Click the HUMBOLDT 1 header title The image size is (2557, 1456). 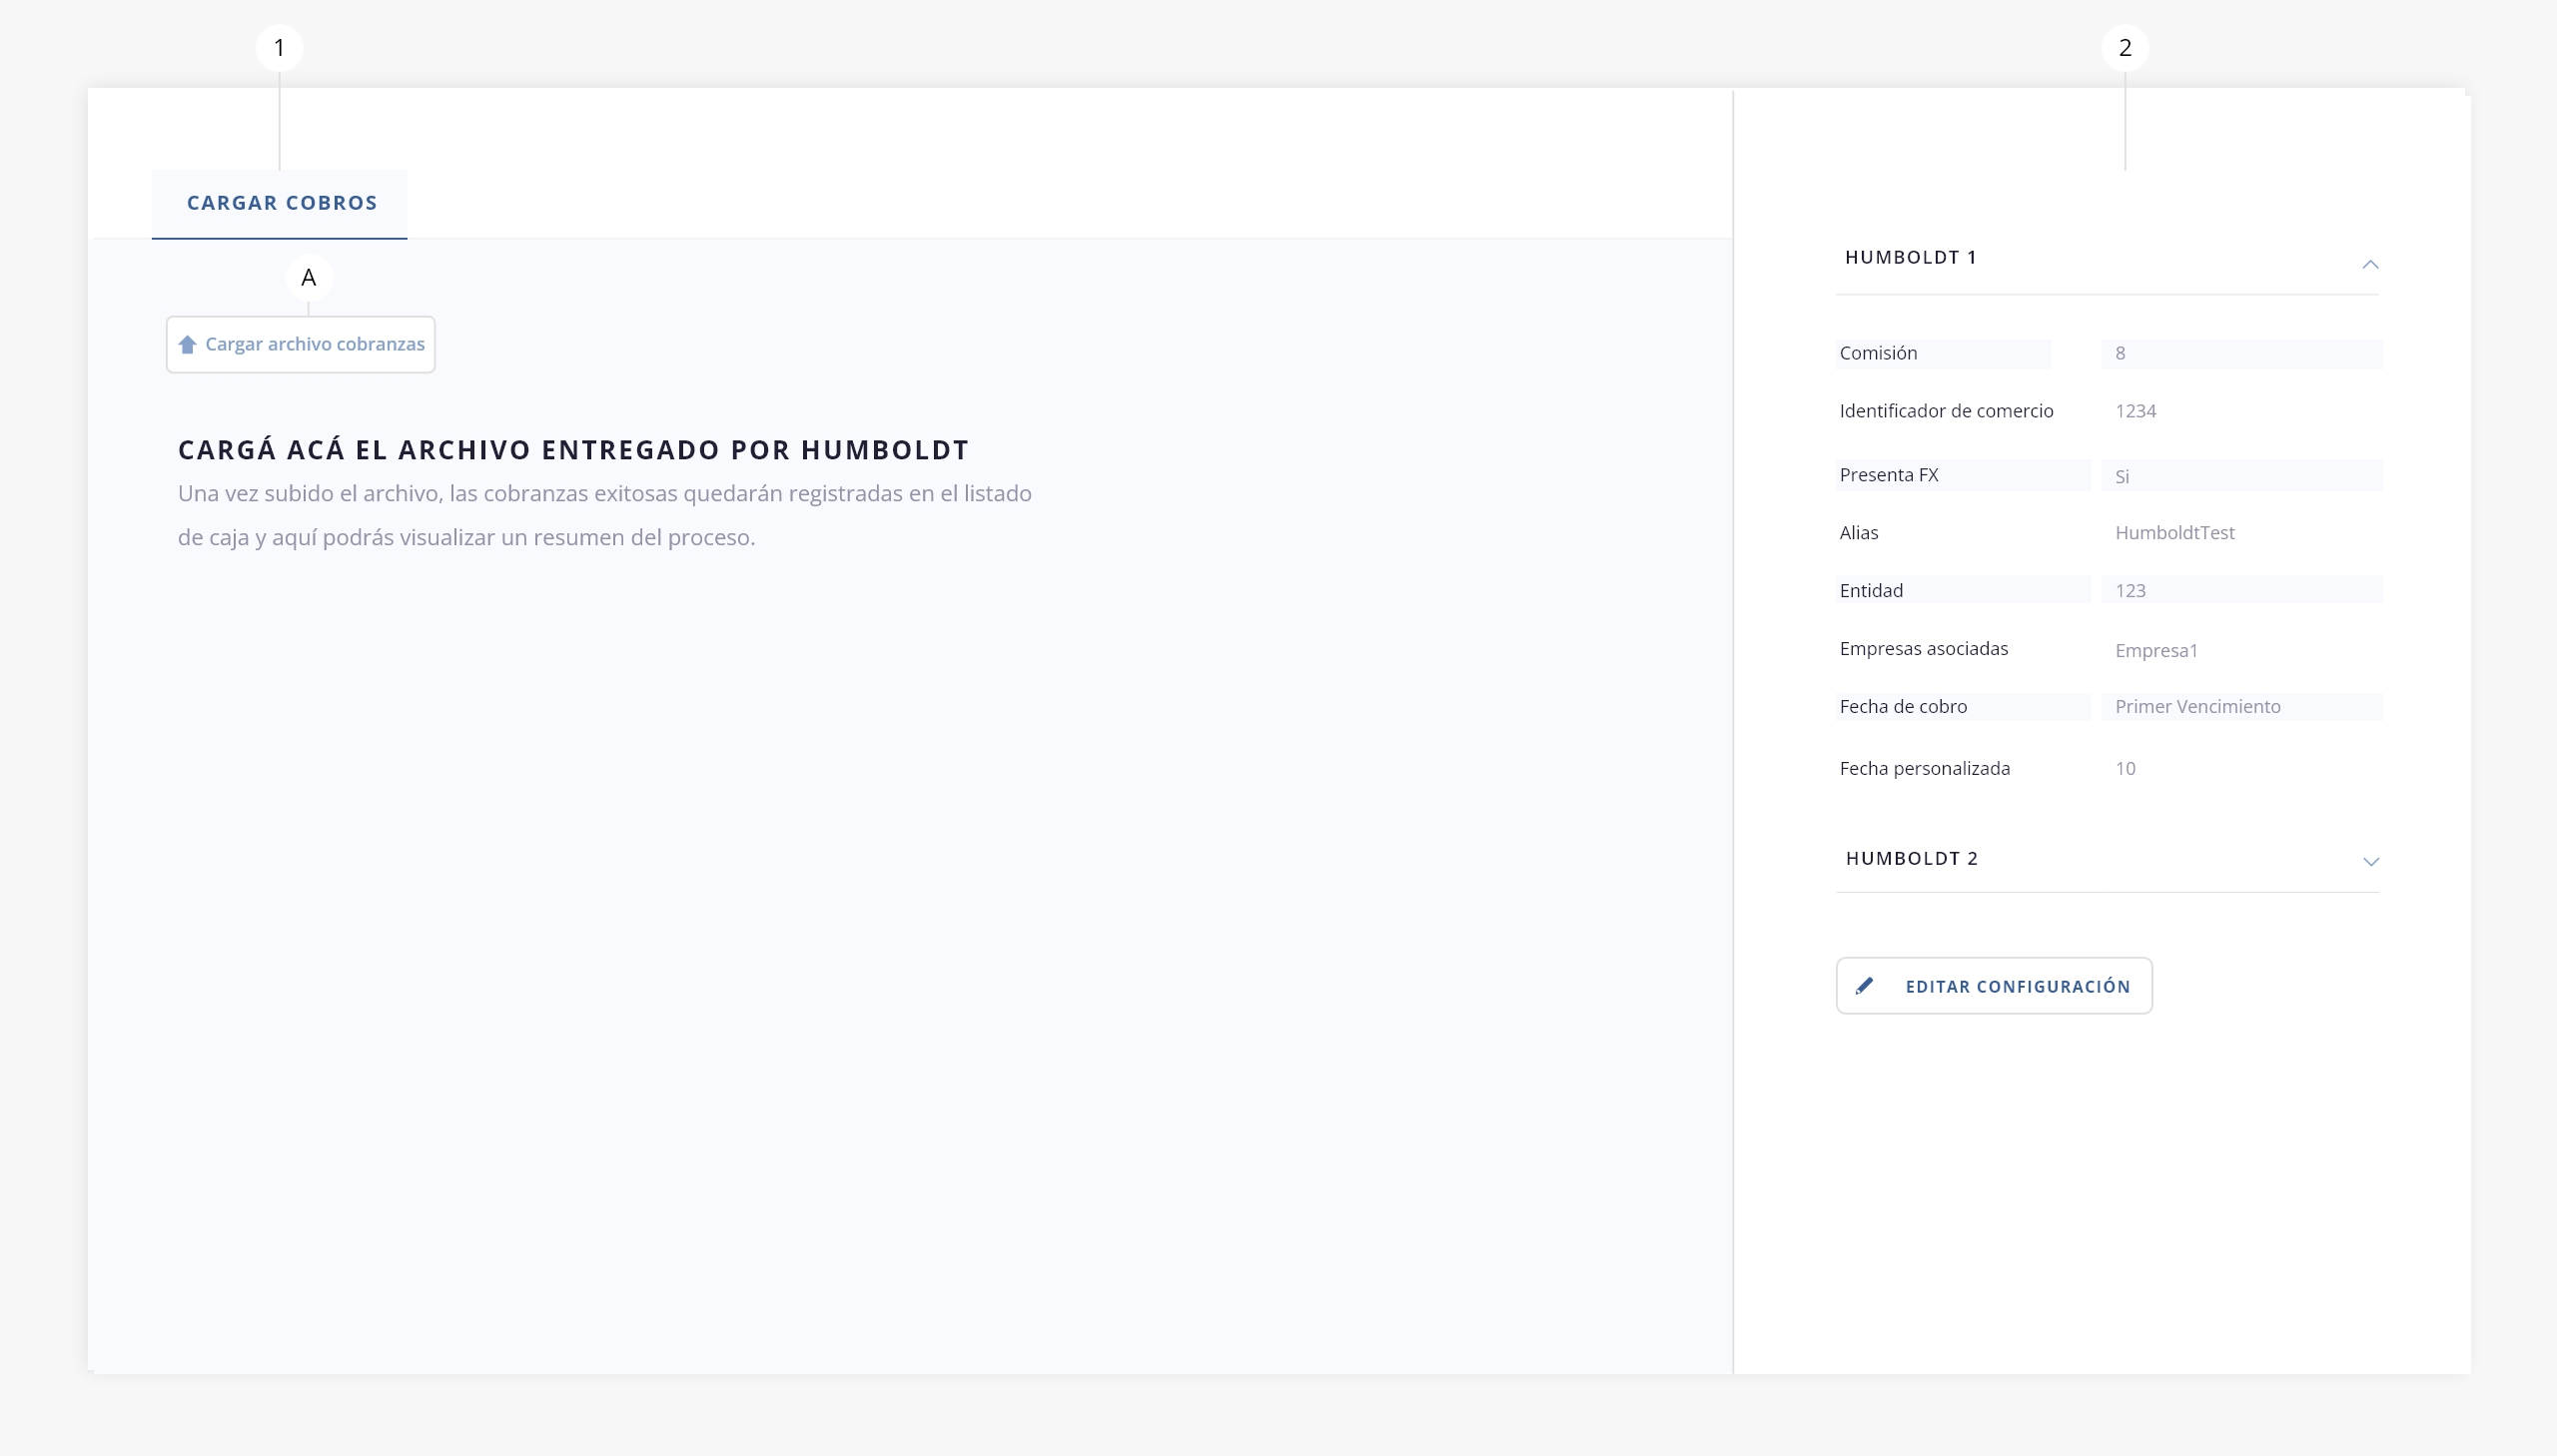click(x=1910, y=257)
